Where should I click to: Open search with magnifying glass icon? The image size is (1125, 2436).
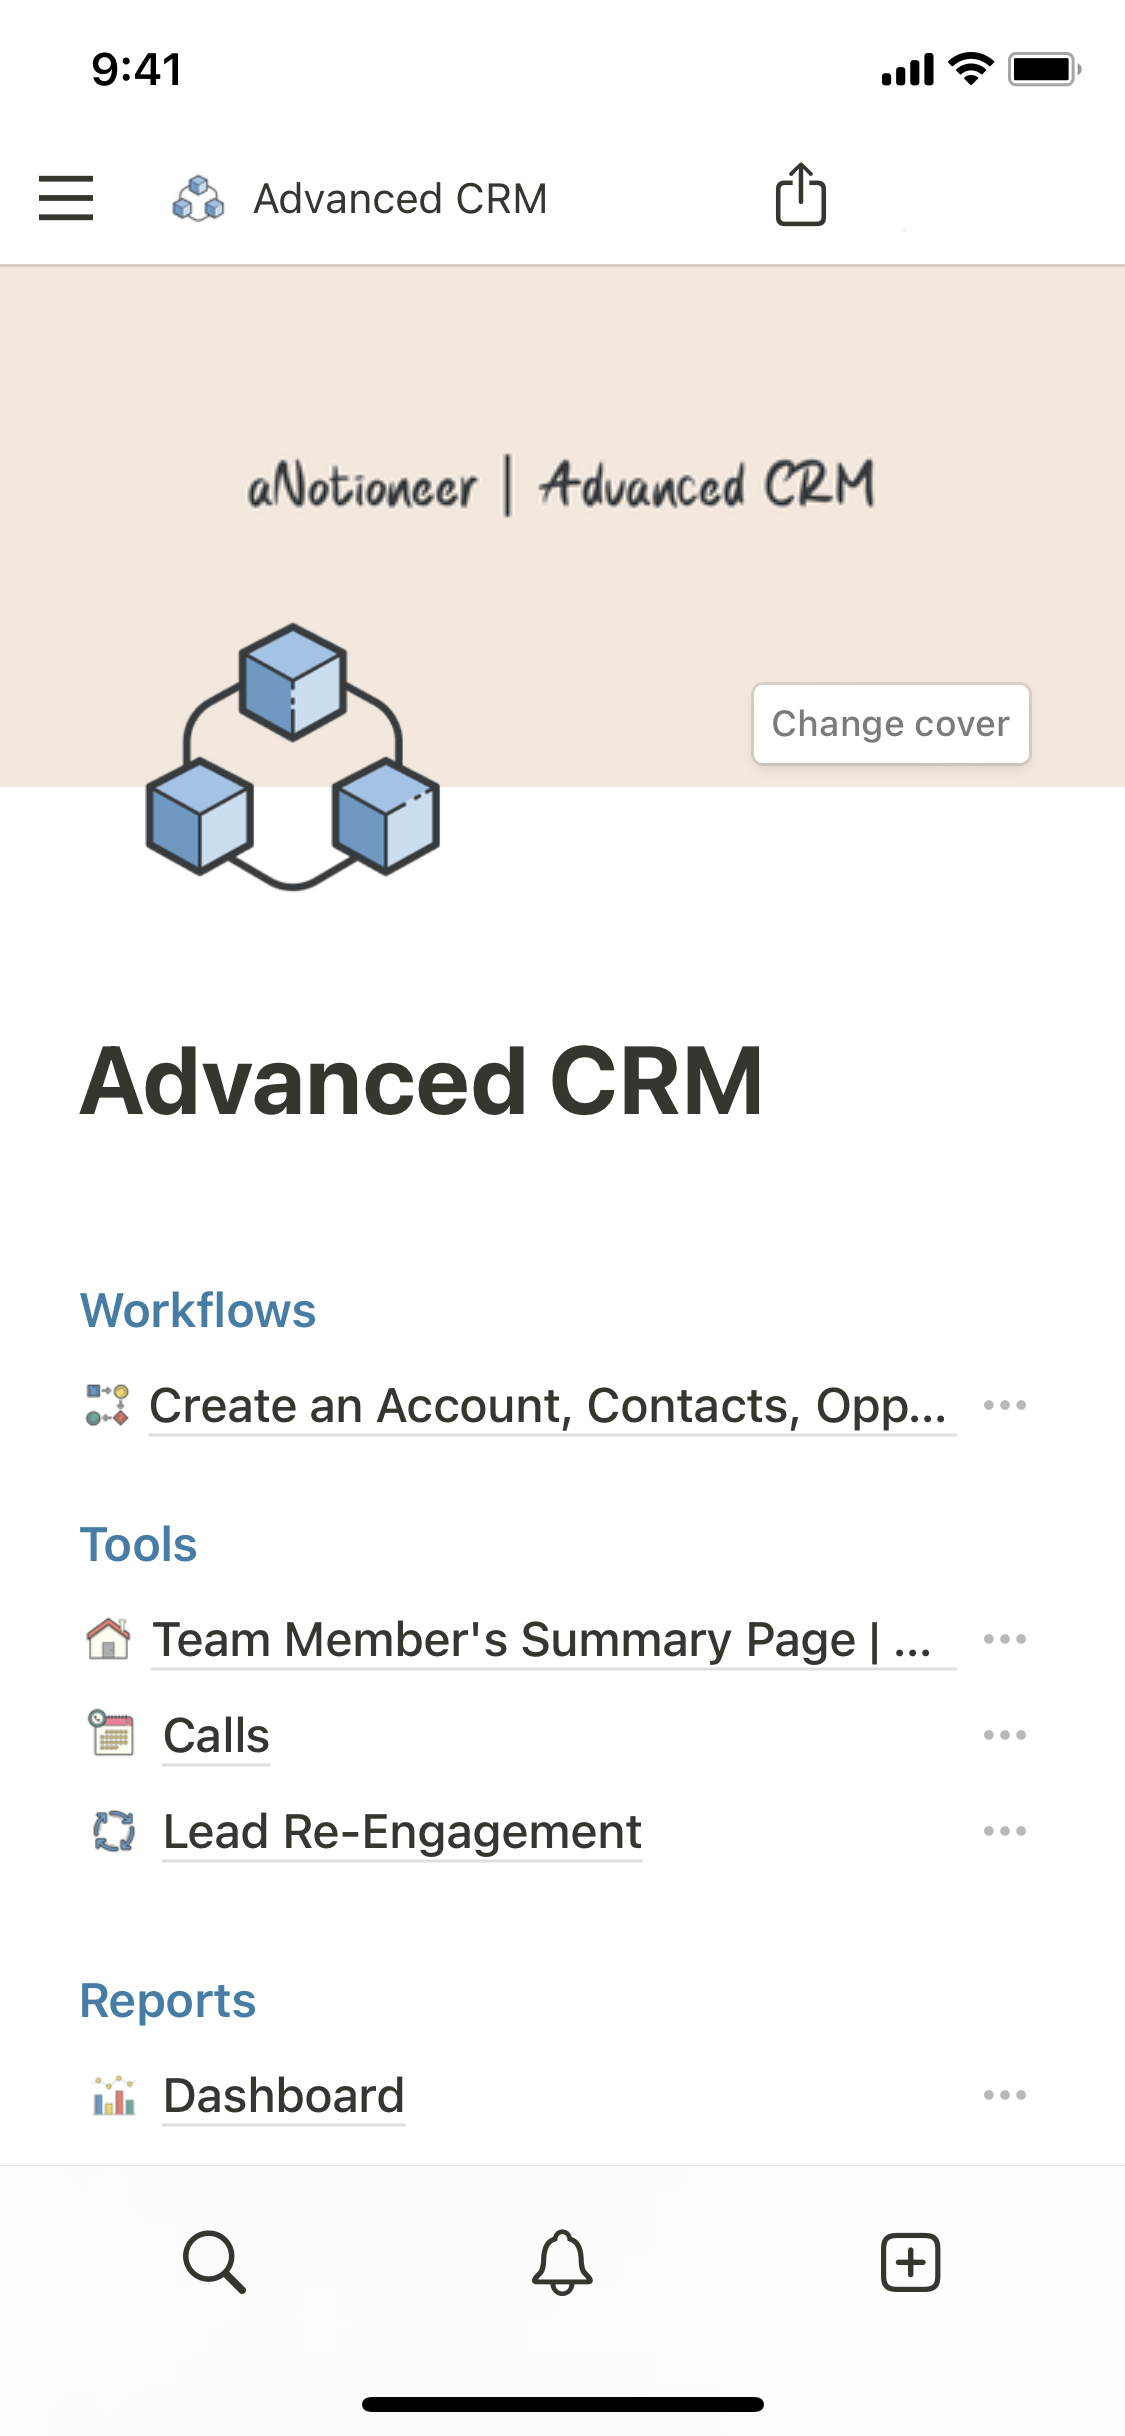pos(214,2261)
